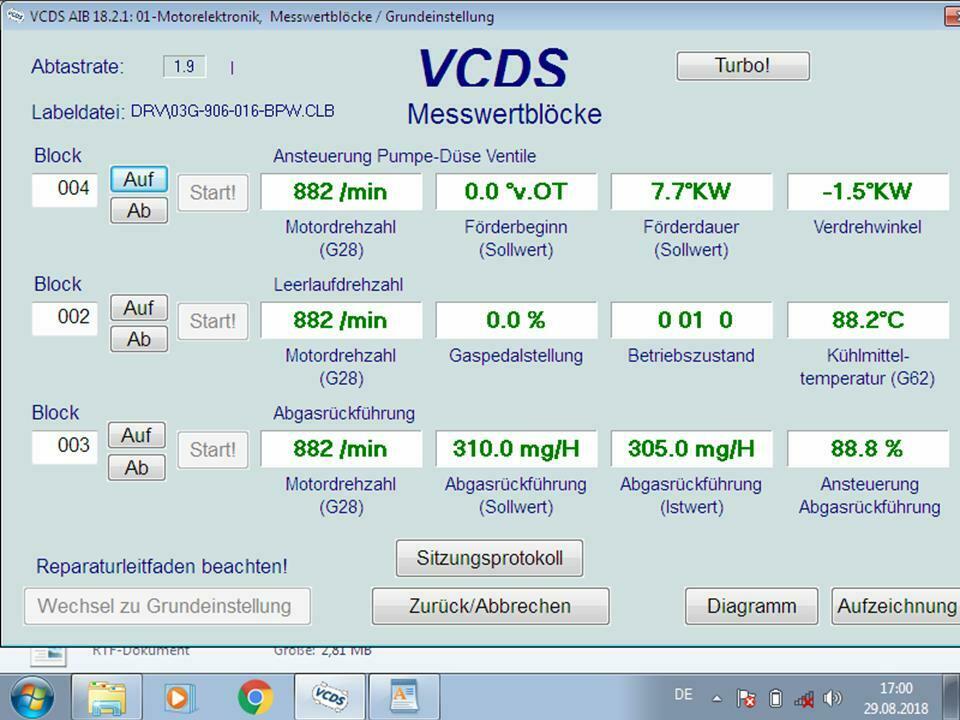Click the VCDS icon in the title bar
960x720 pixels.
15,16
